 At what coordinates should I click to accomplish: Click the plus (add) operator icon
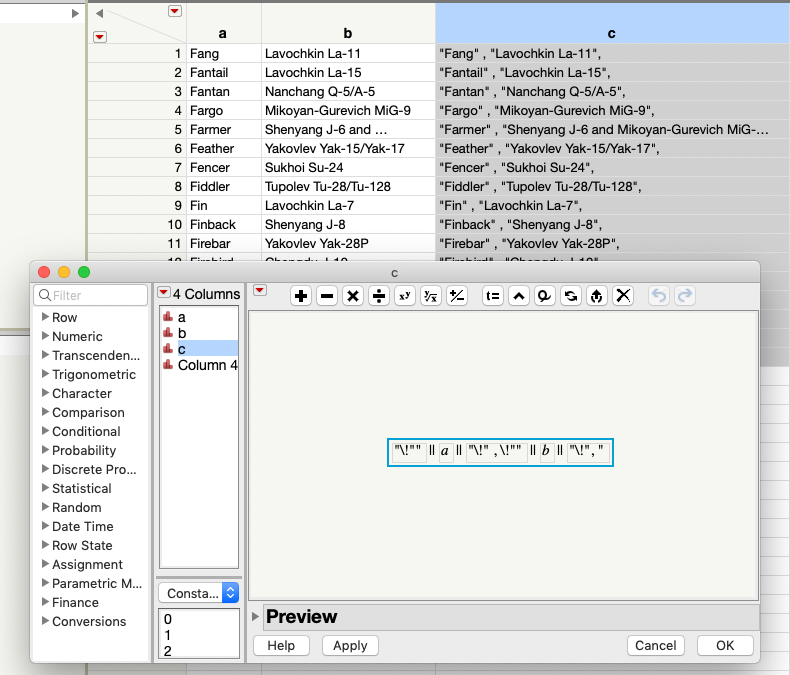[x=301, y=296]
